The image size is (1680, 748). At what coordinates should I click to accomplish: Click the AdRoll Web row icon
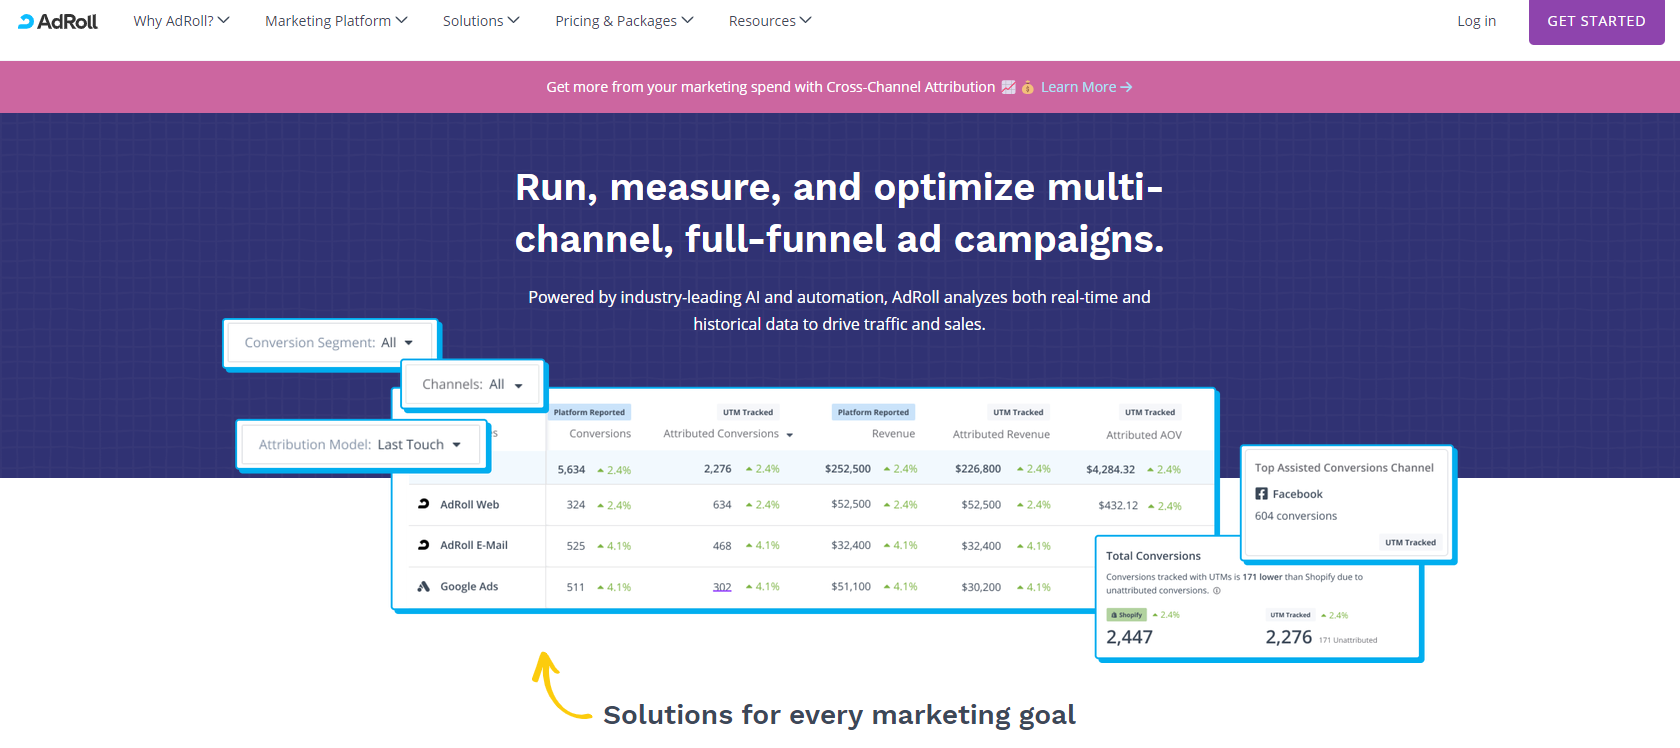424,504
